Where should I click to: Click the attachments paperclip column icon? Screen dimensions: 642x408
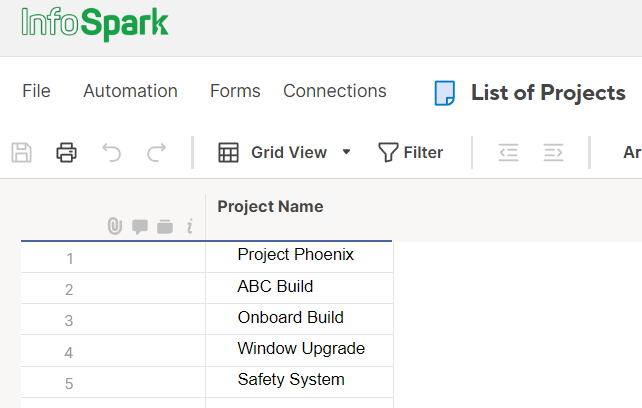[115, 227]
